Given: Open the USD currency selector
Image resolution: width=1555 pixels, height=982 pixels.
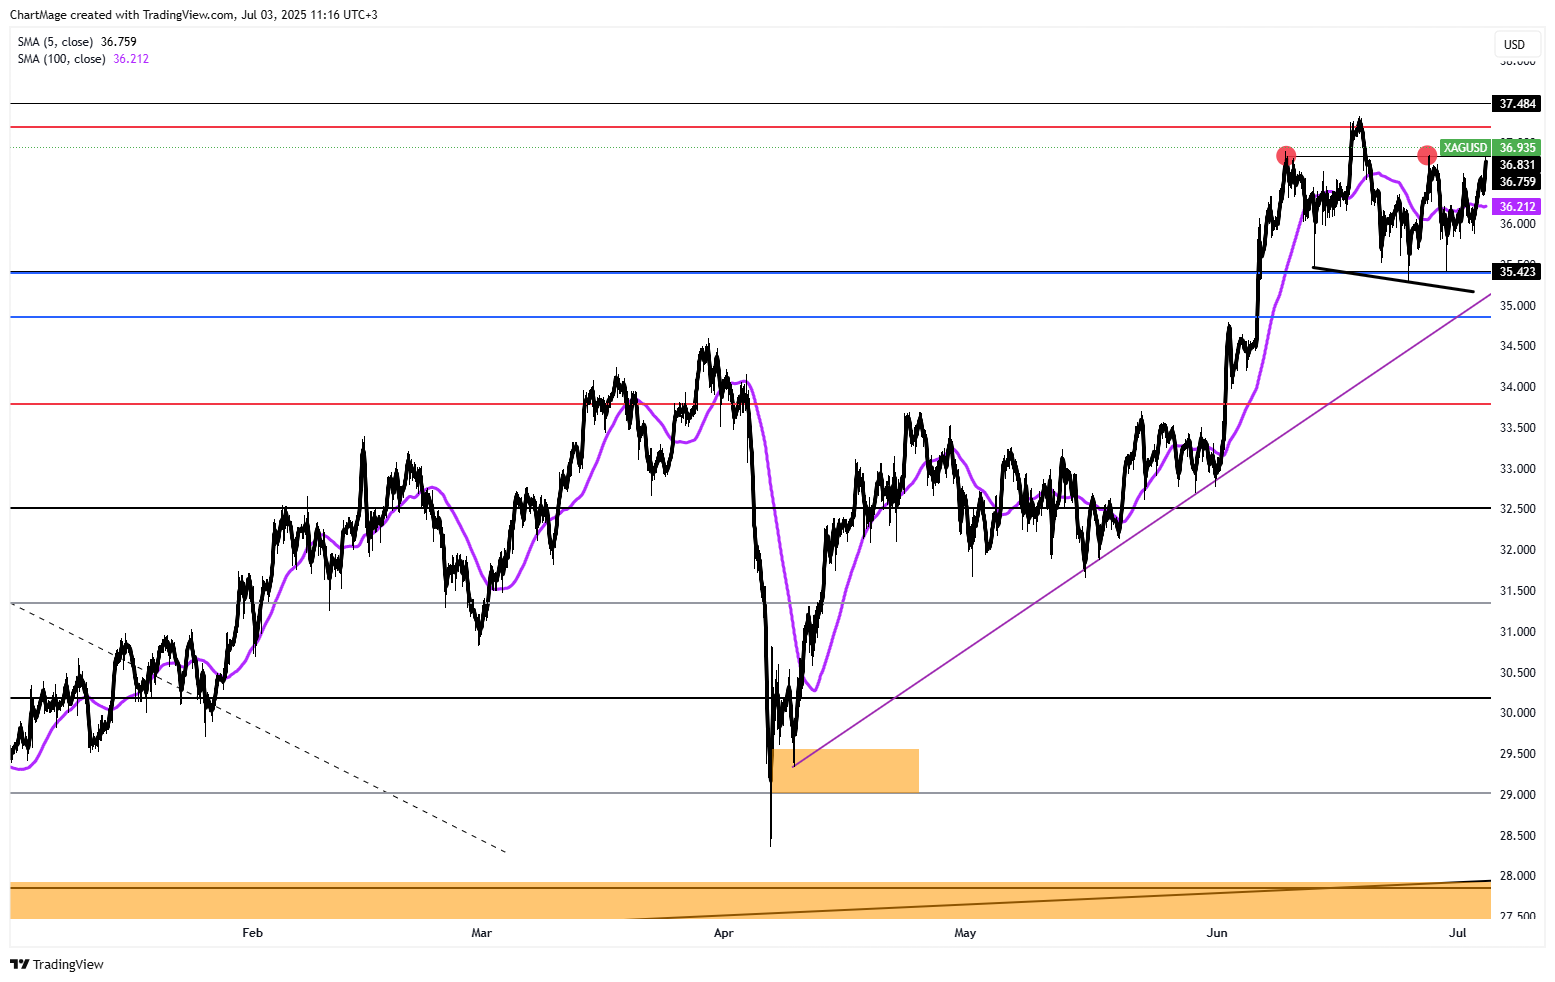Looking at the screenshot, I should click(1515, 44).
